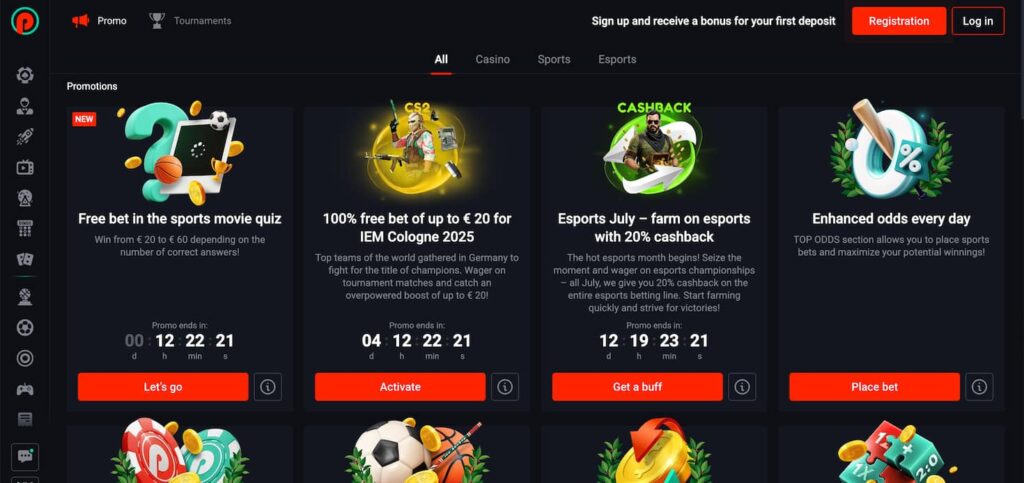Image resolution: width=1024 pixels, height=483 pixels.
Task: Switch to the Casino tab
Action: [x=492, y=59]
